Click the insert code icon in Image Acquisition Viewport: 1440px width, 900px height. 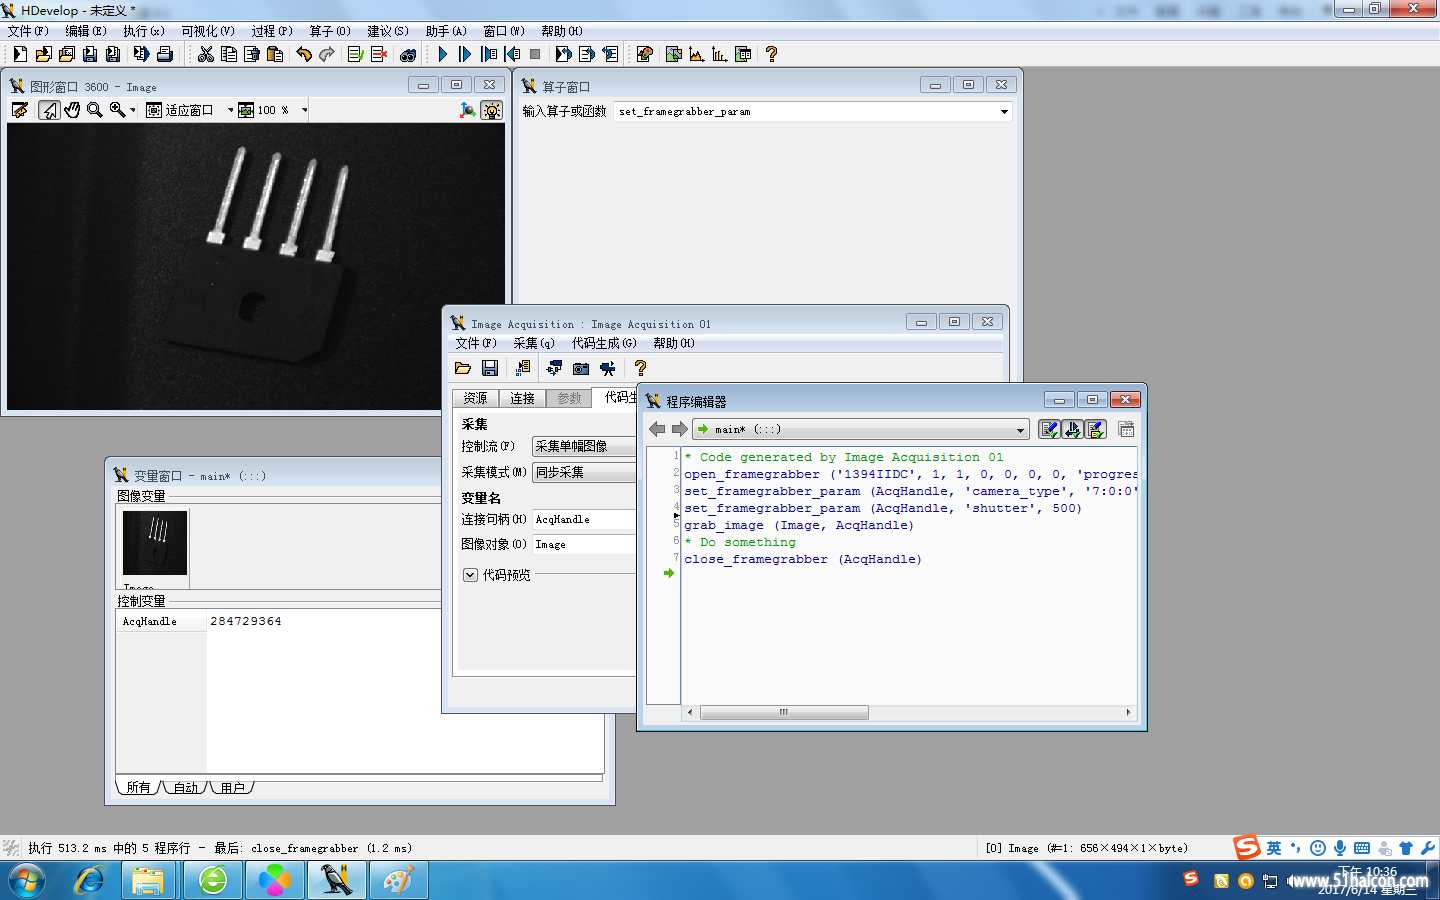(x=522, y=368)
